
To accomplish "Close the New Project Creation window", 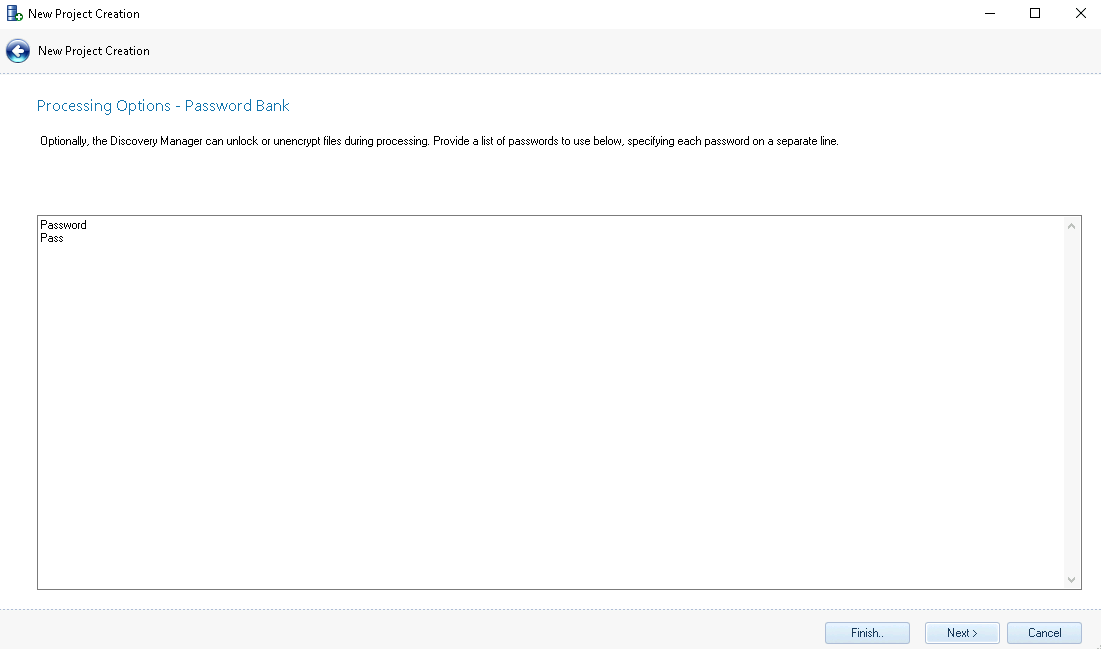I will (1080, 14).
